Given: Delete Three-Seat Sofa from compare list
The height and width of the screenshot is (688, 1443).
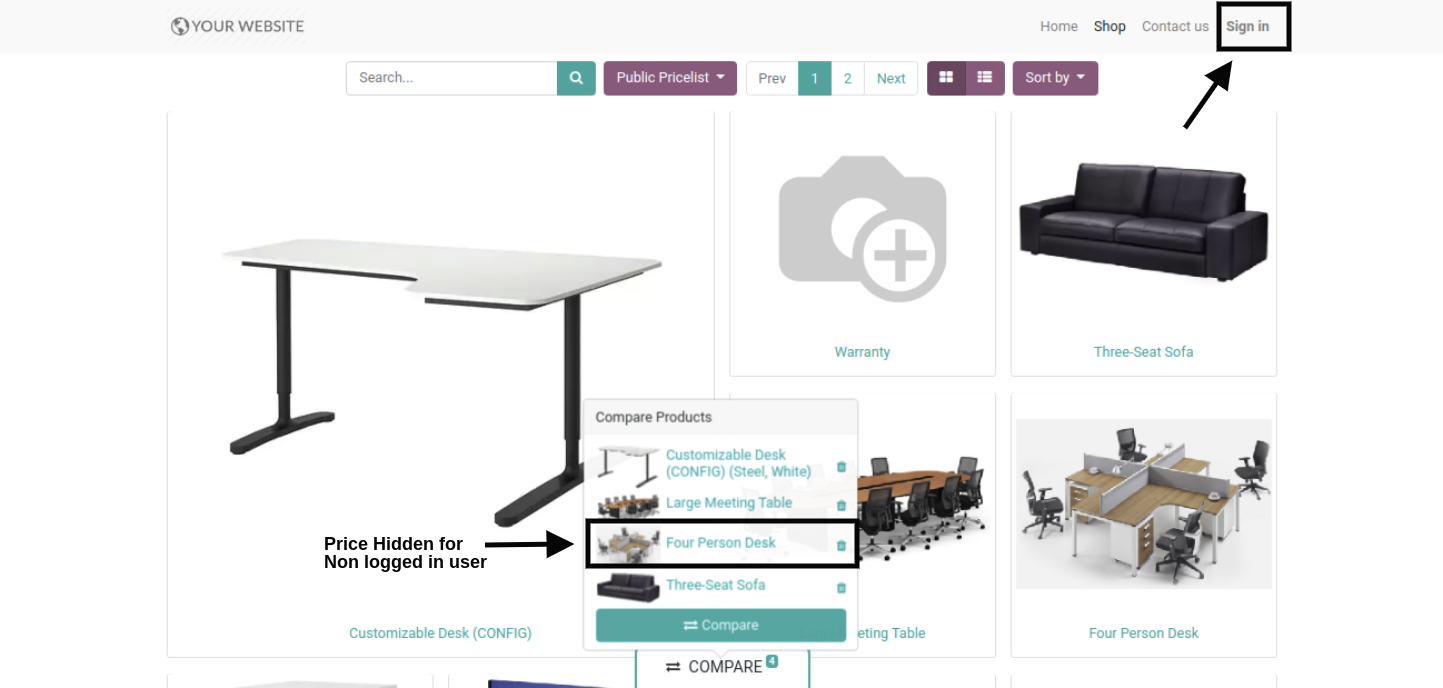Looking at the screenshot, I should 841,588.
